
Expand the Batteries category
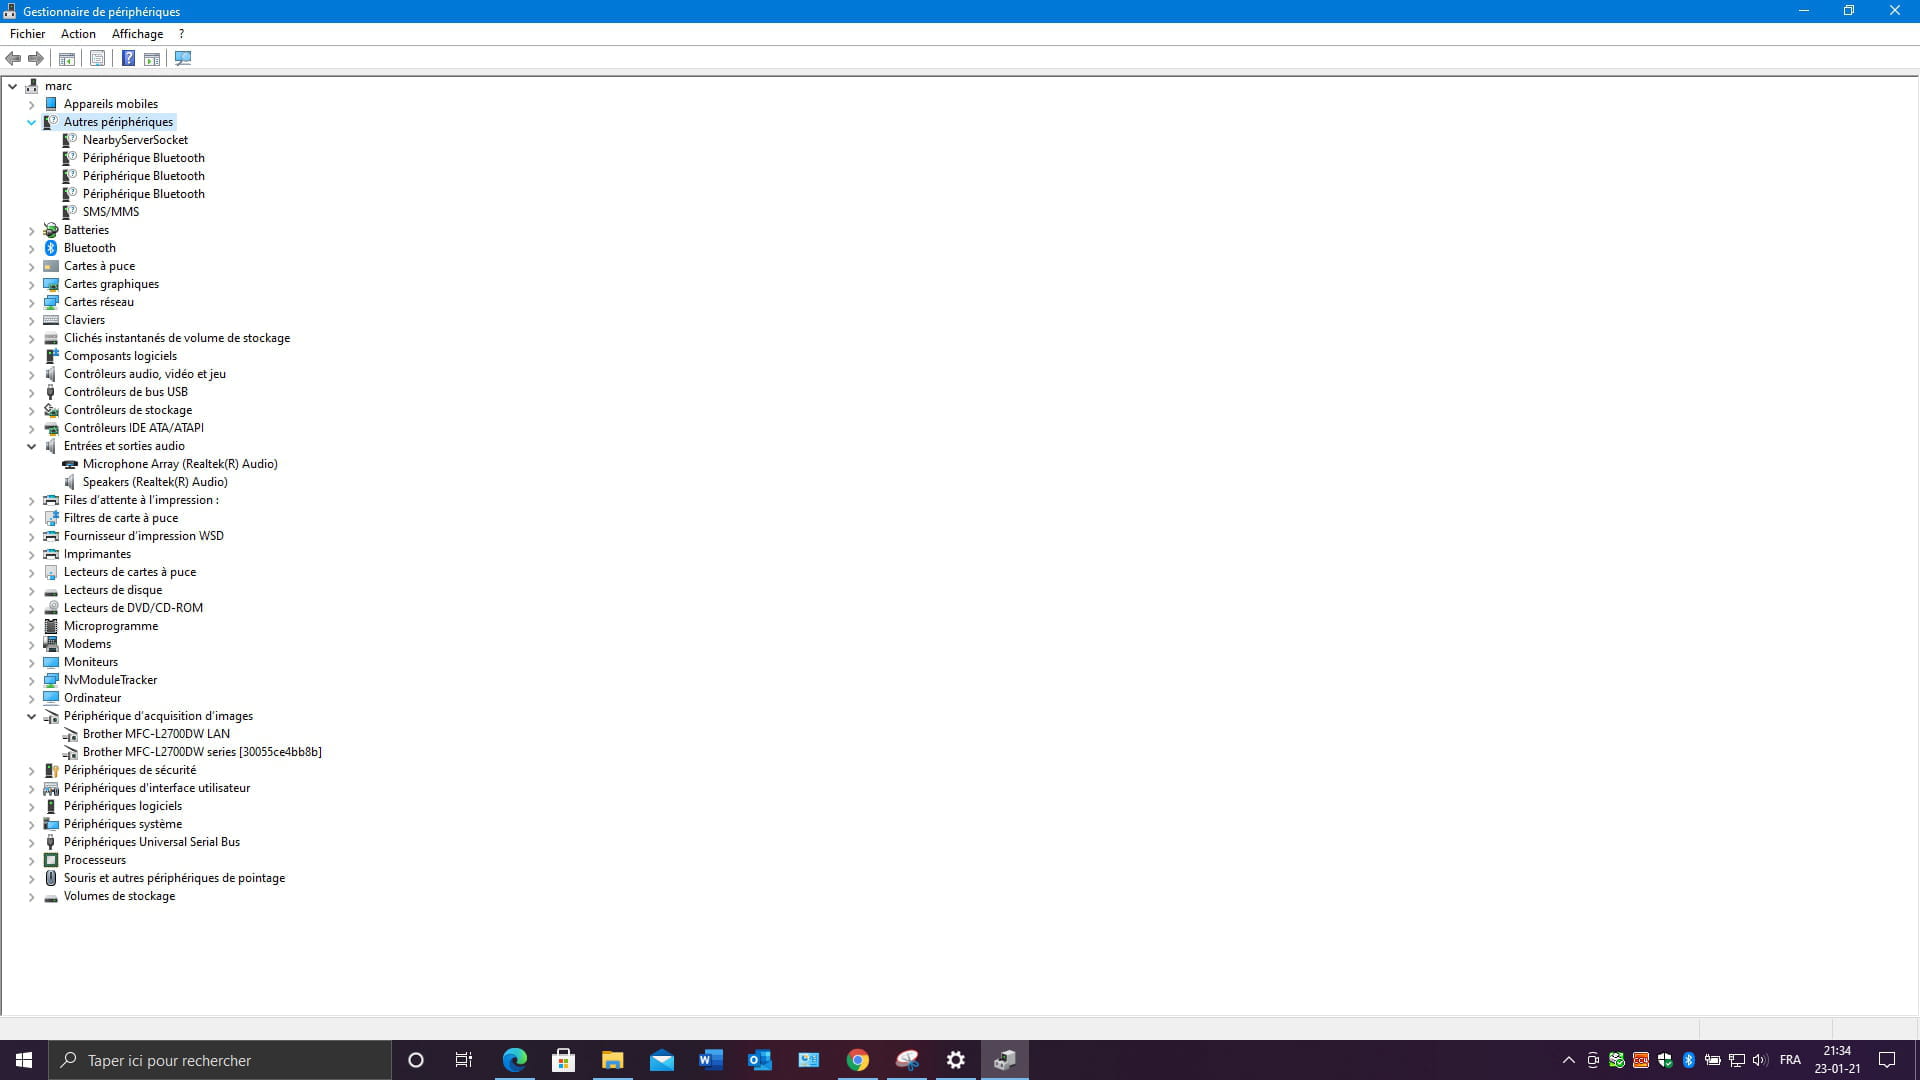tap(31, 230)
